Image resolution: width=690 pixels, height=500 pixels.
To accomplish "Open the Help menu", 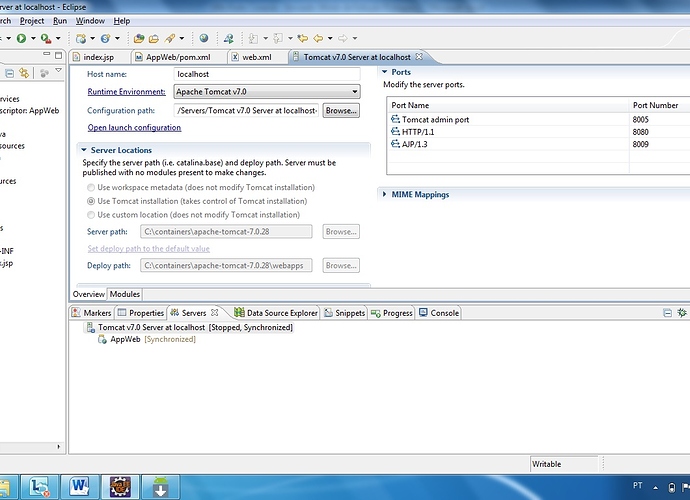I will 121,21.
